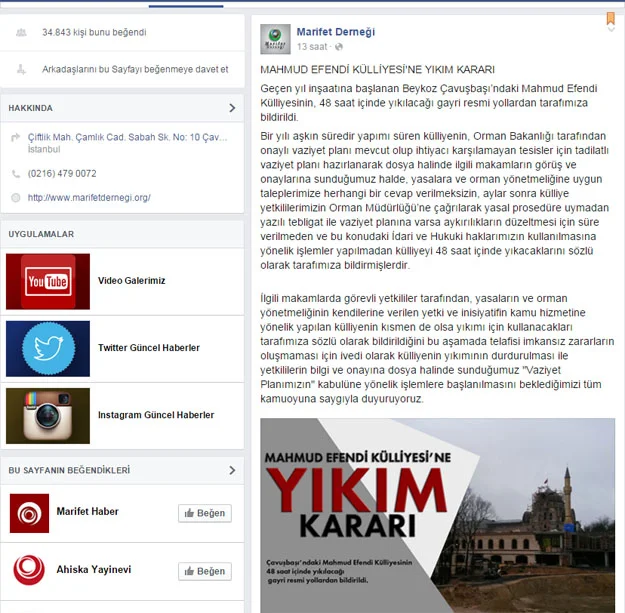Open the YouTube Video Galerimiz icon

pos(48,282)
